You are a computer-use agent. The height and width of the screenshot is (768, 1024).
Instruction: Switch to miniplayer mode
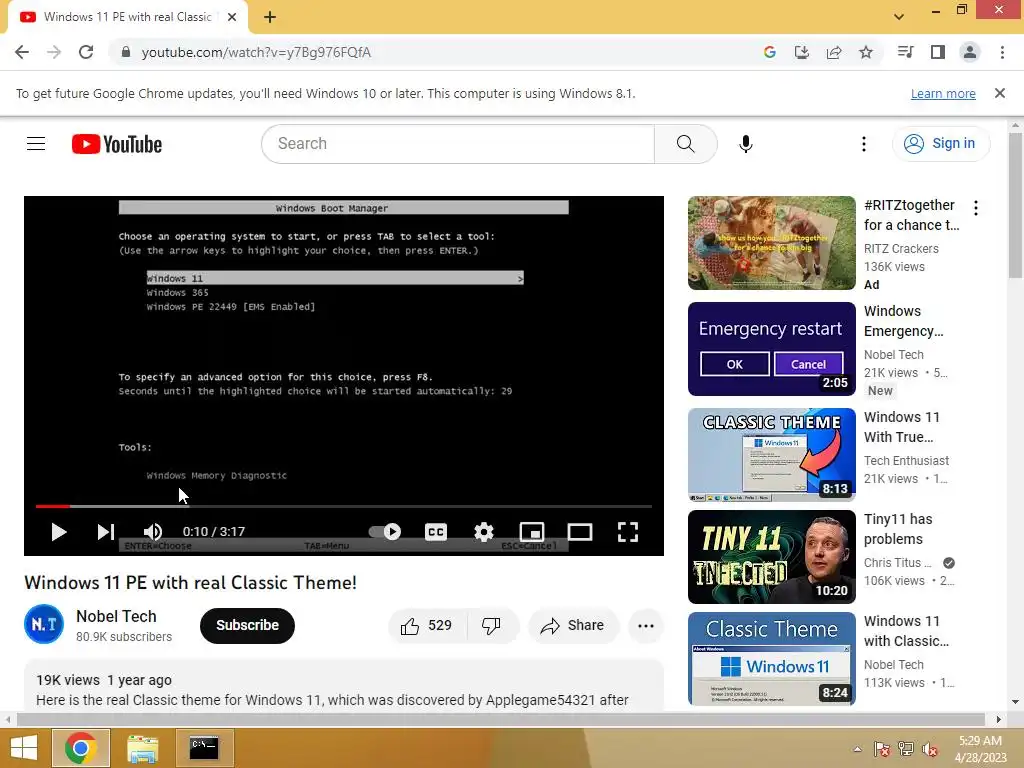tap(532, 532)
